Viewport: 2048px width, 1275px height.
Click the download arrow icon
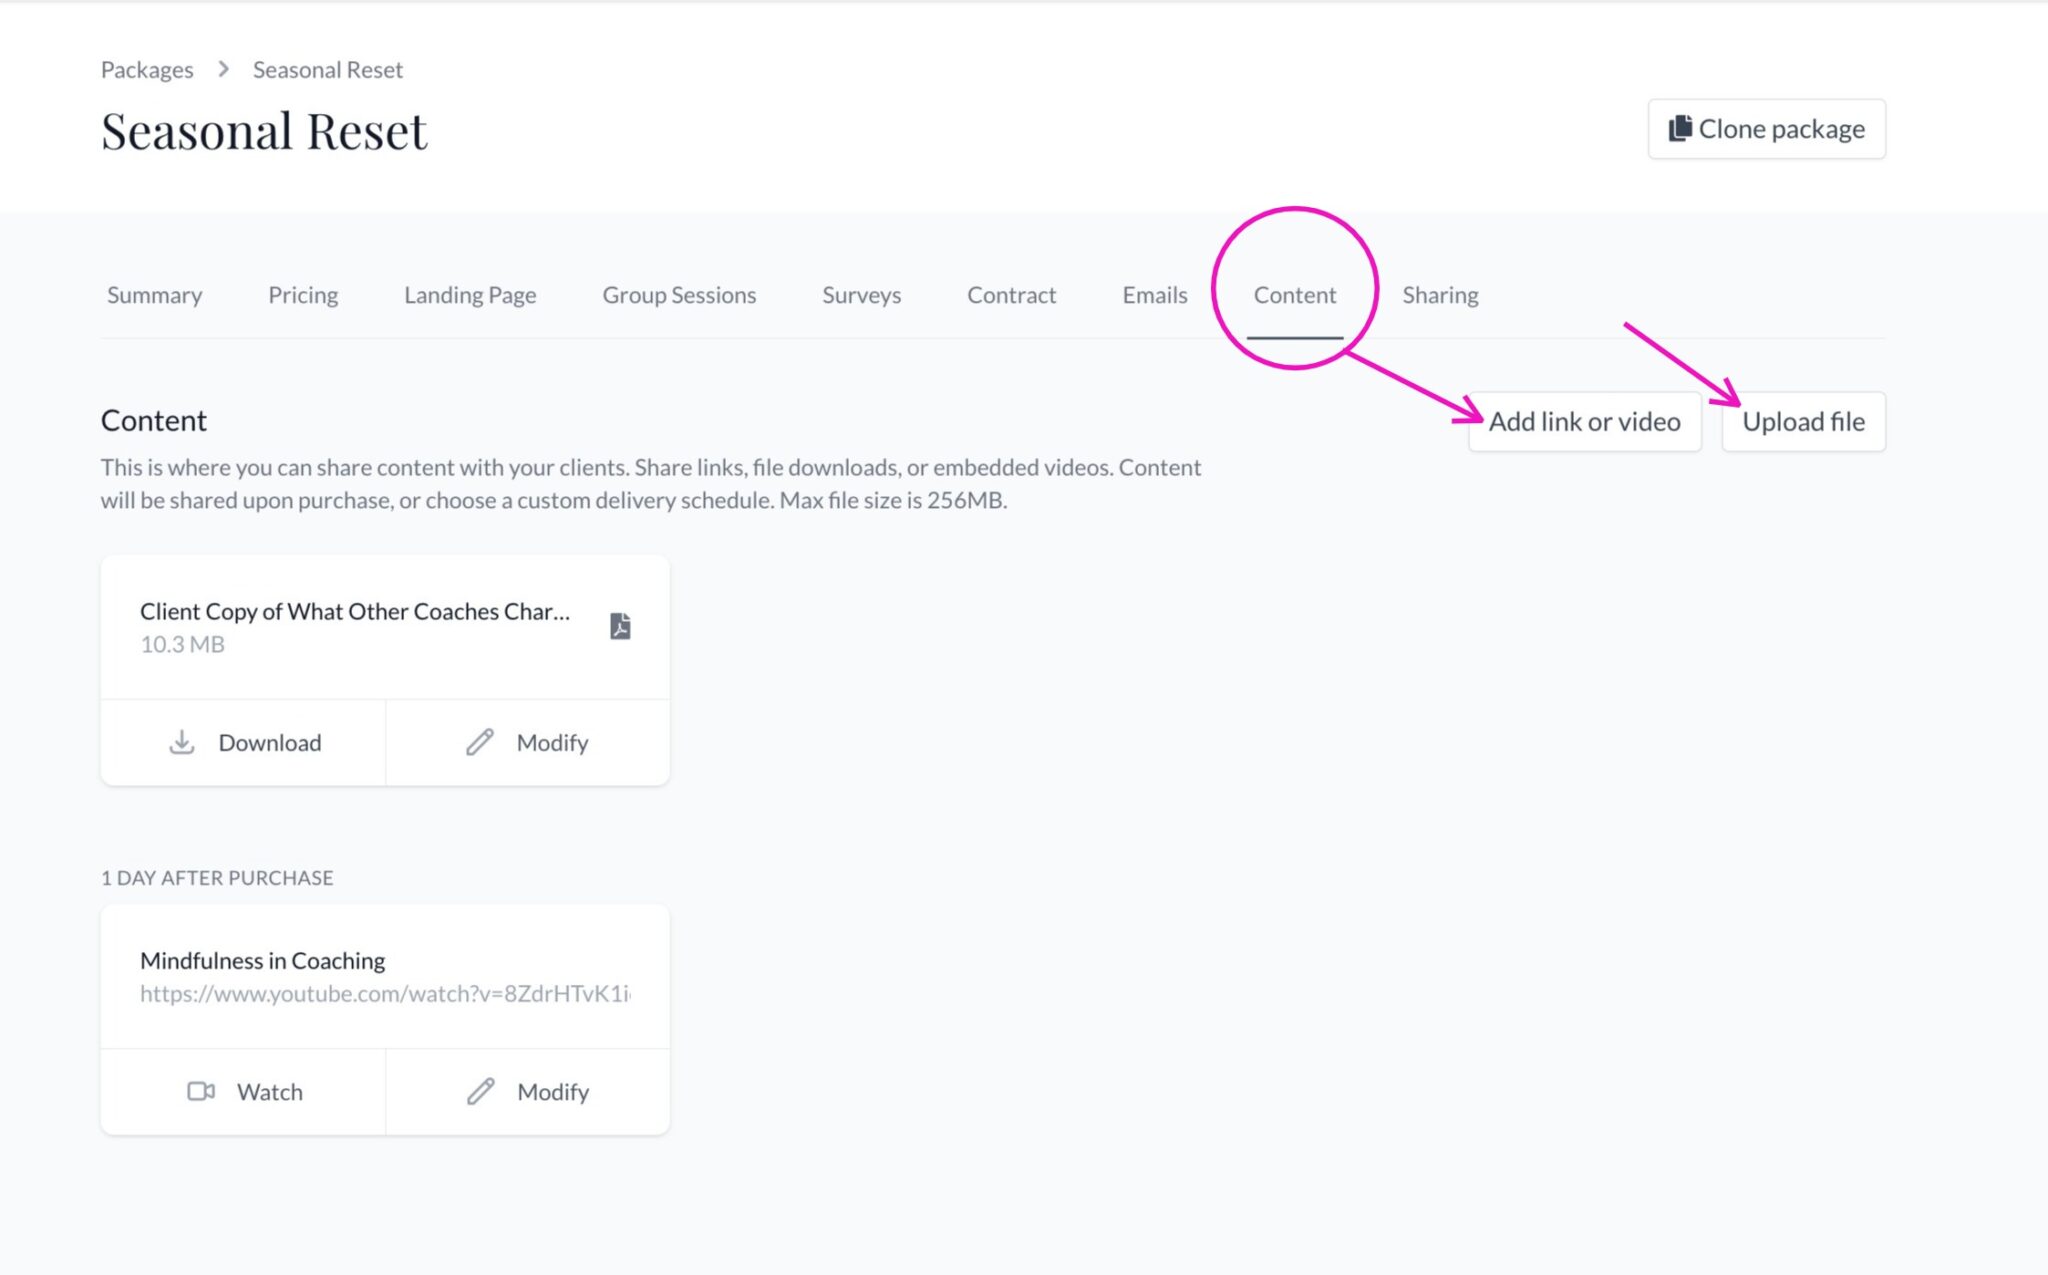182,742
